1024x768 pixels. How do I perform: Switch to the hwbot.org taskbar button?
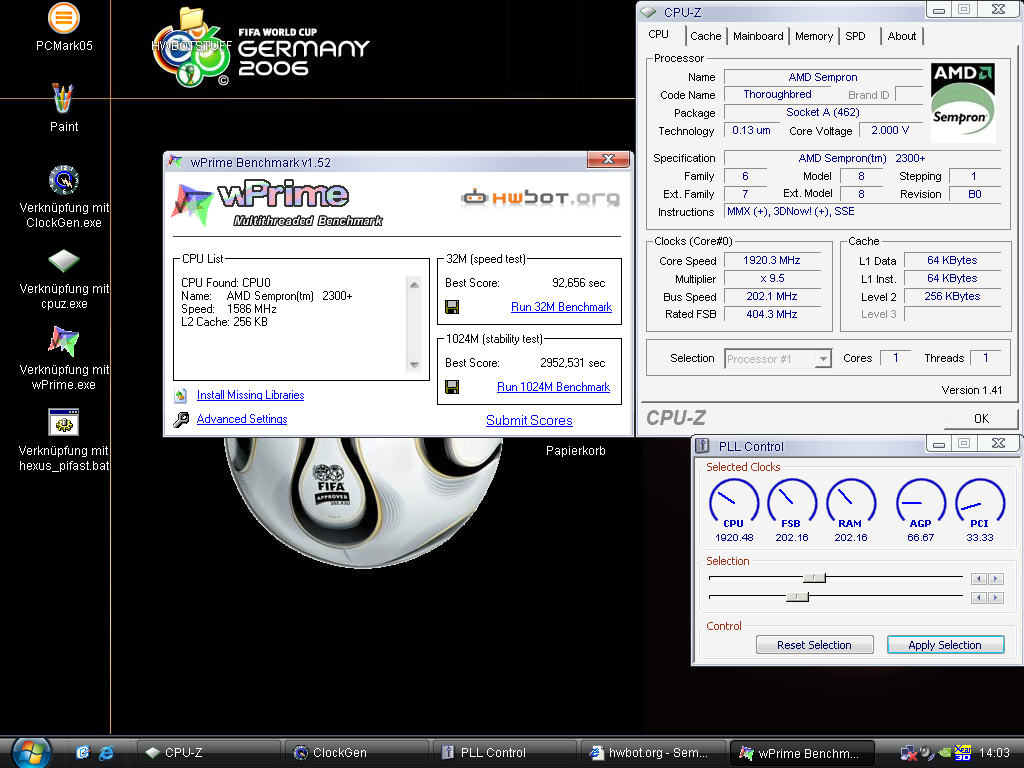point(653,753)
